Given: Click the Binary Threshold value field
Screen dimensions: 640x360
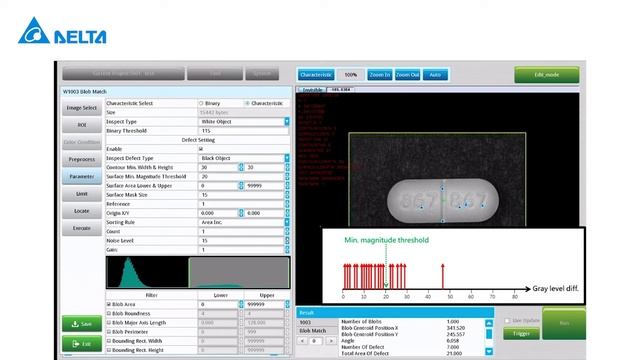Looking at the screenshot, I should click(x=244, y=131).
